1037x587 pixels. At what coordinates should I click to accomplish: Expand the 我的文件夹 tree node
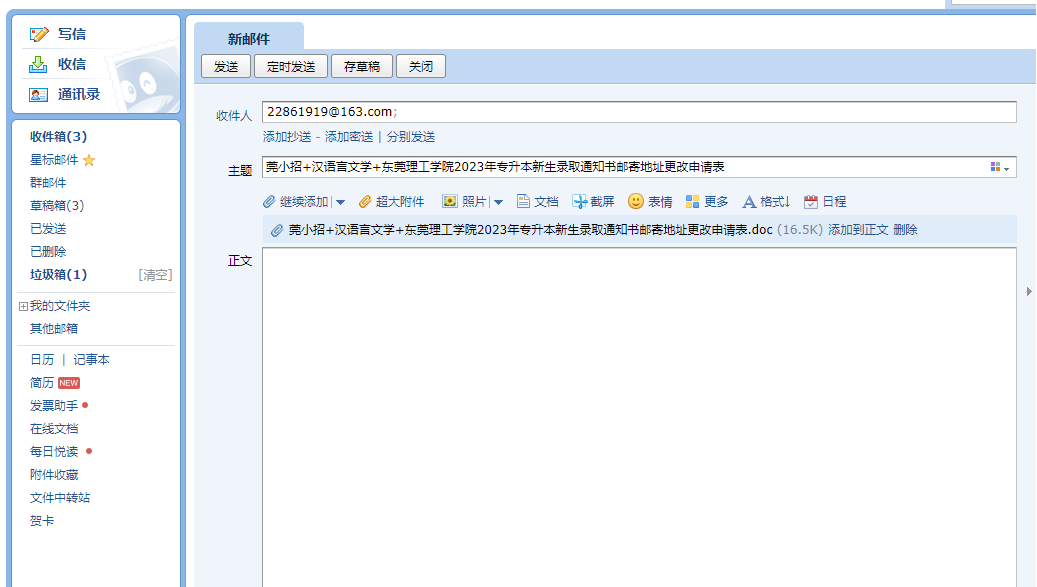23,306
